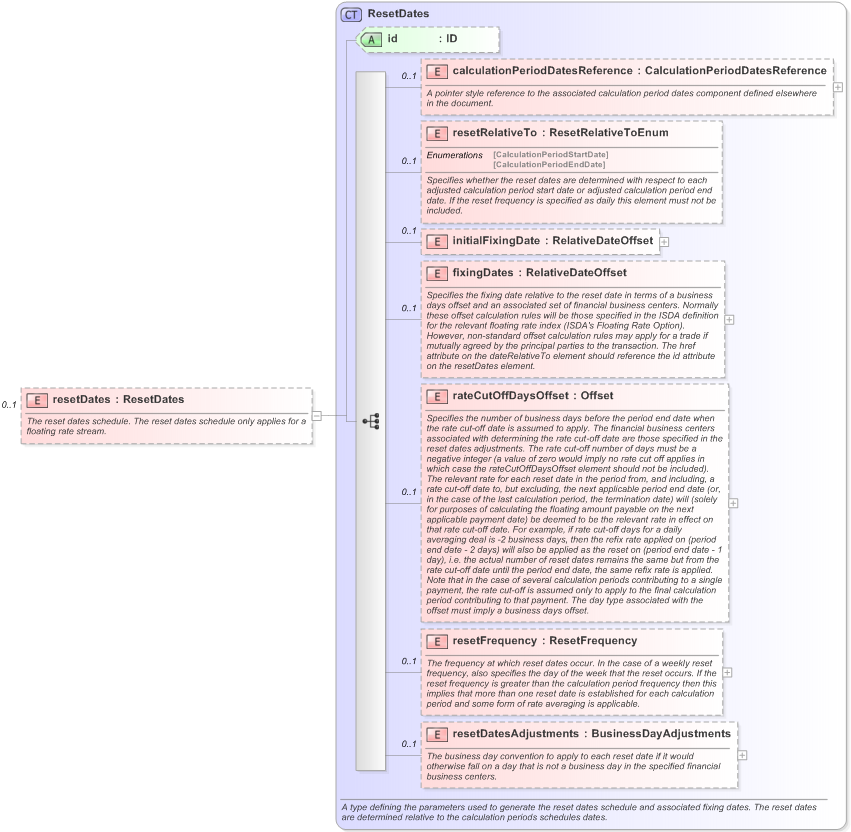Click the E icon of resetFrequency
The image size is (851, 832).
pyautogui.click(x=437, y=642)
